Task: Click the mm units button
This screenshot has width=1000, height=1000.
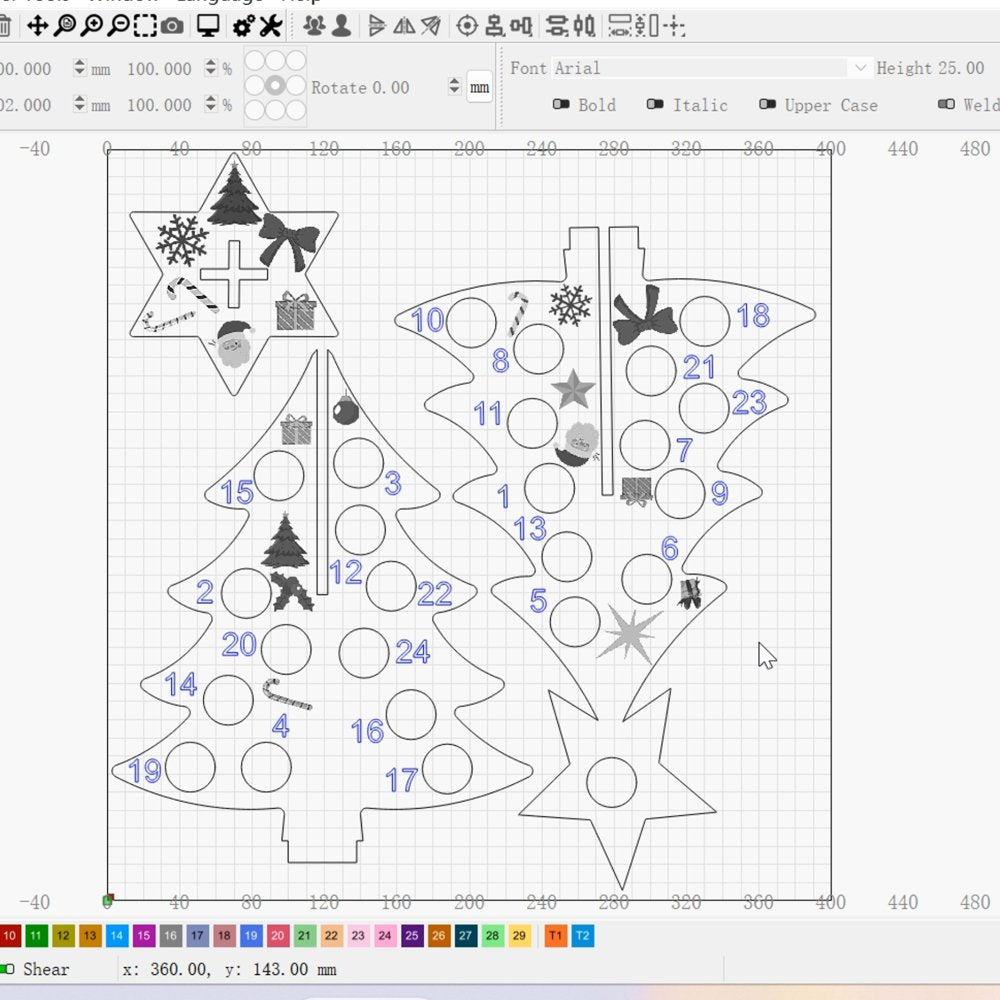Action: (480, 87)
